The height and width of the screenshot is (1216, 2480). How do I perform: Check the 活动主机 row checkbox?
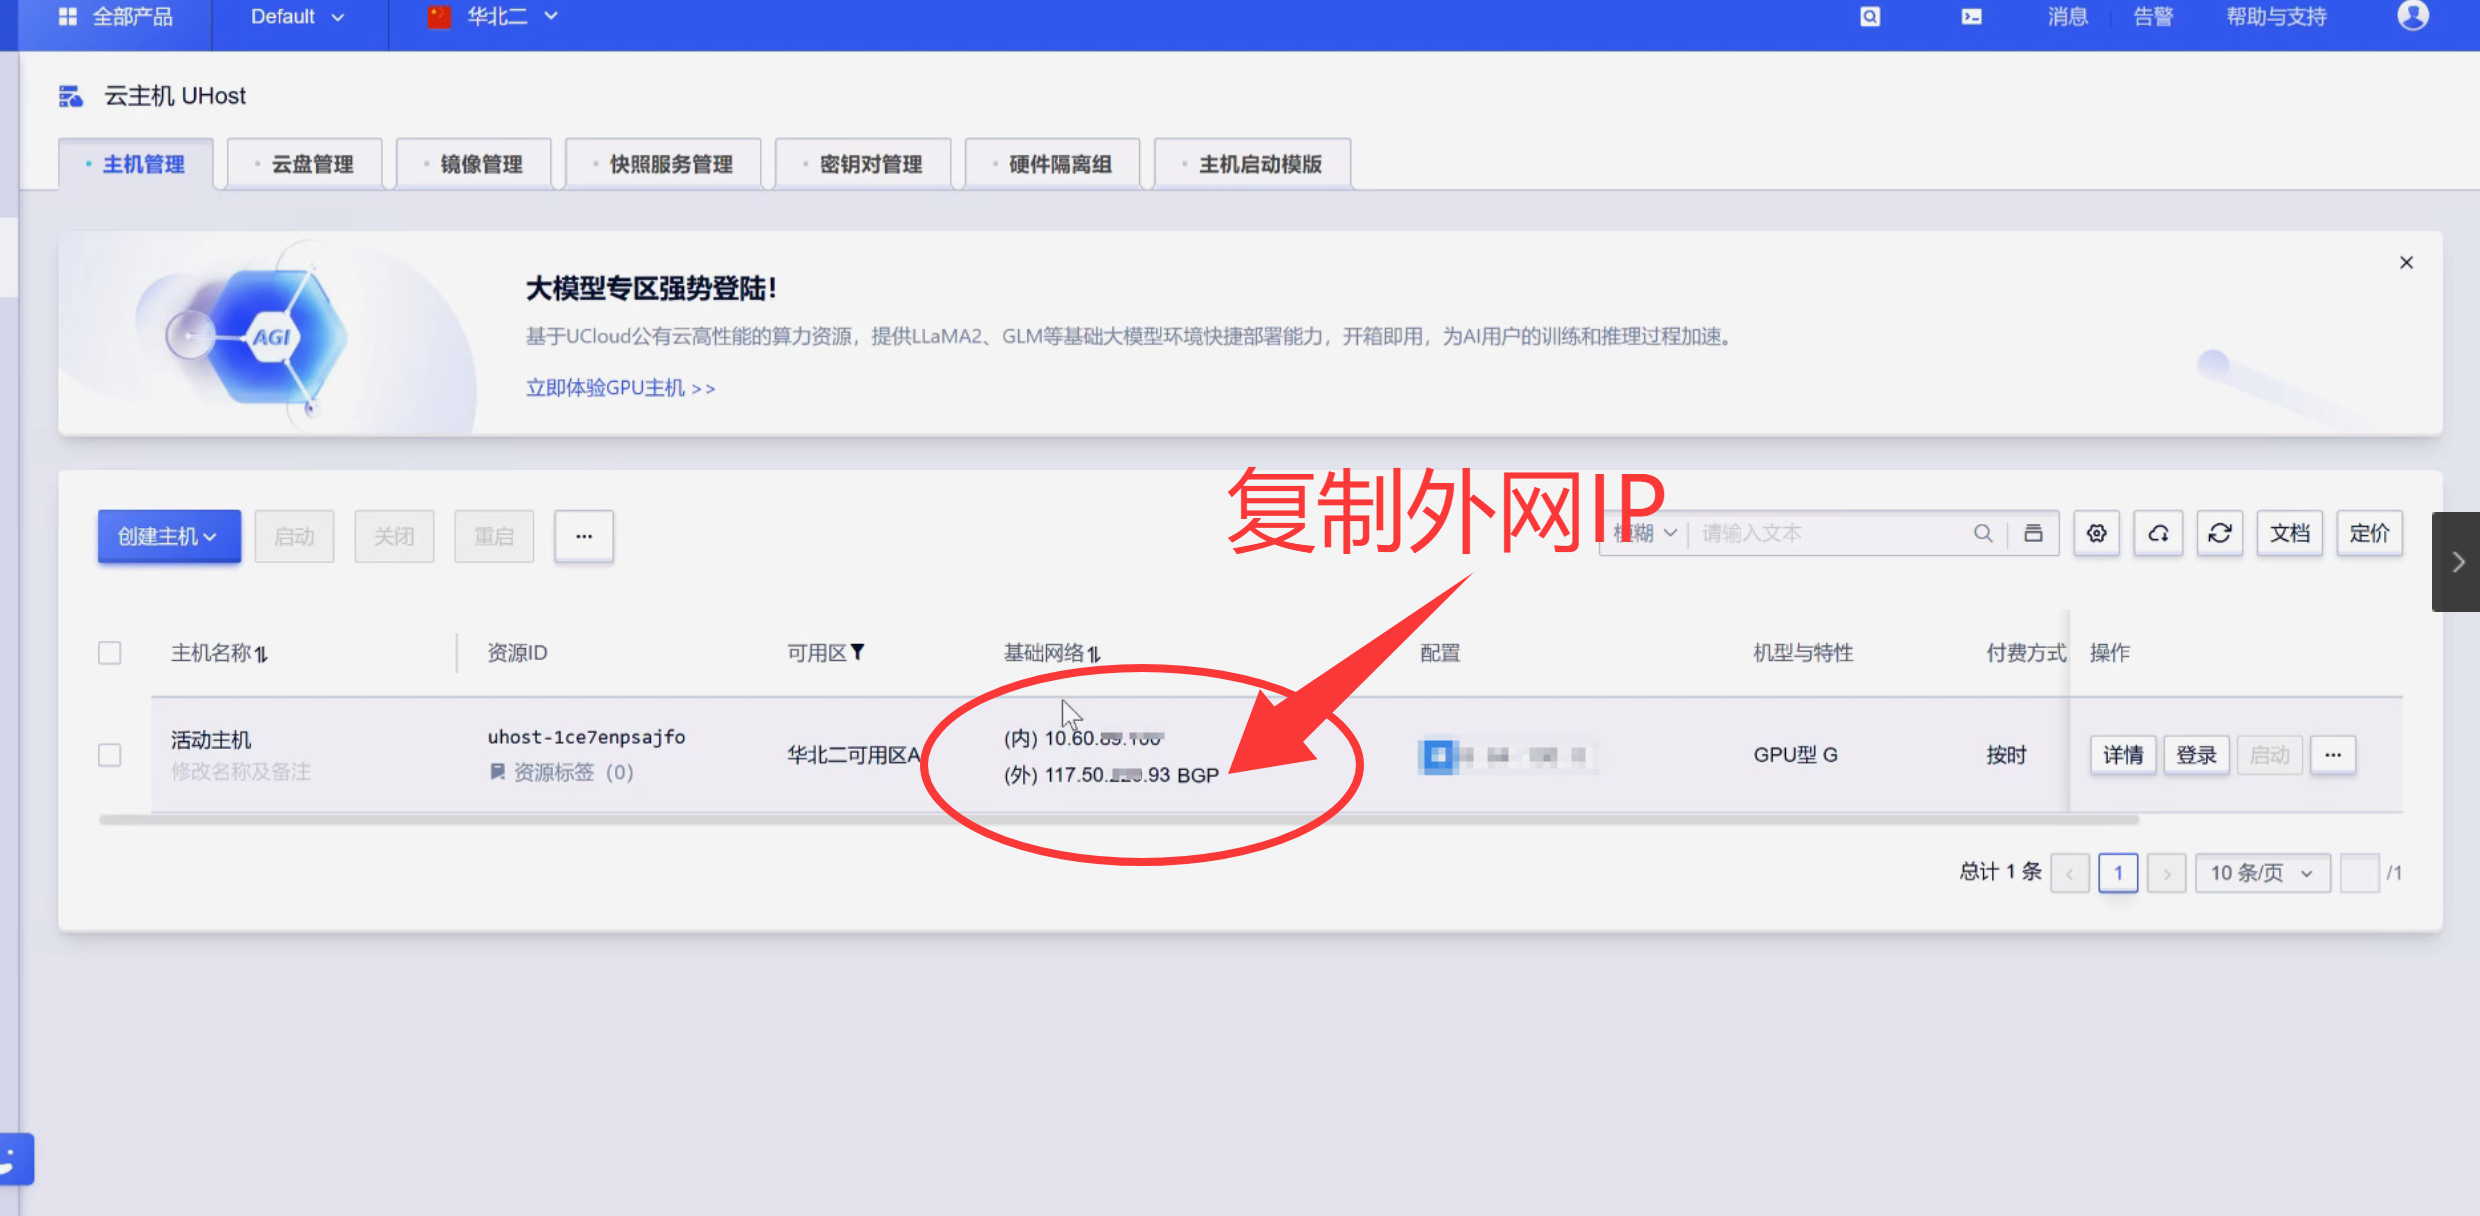110,755
